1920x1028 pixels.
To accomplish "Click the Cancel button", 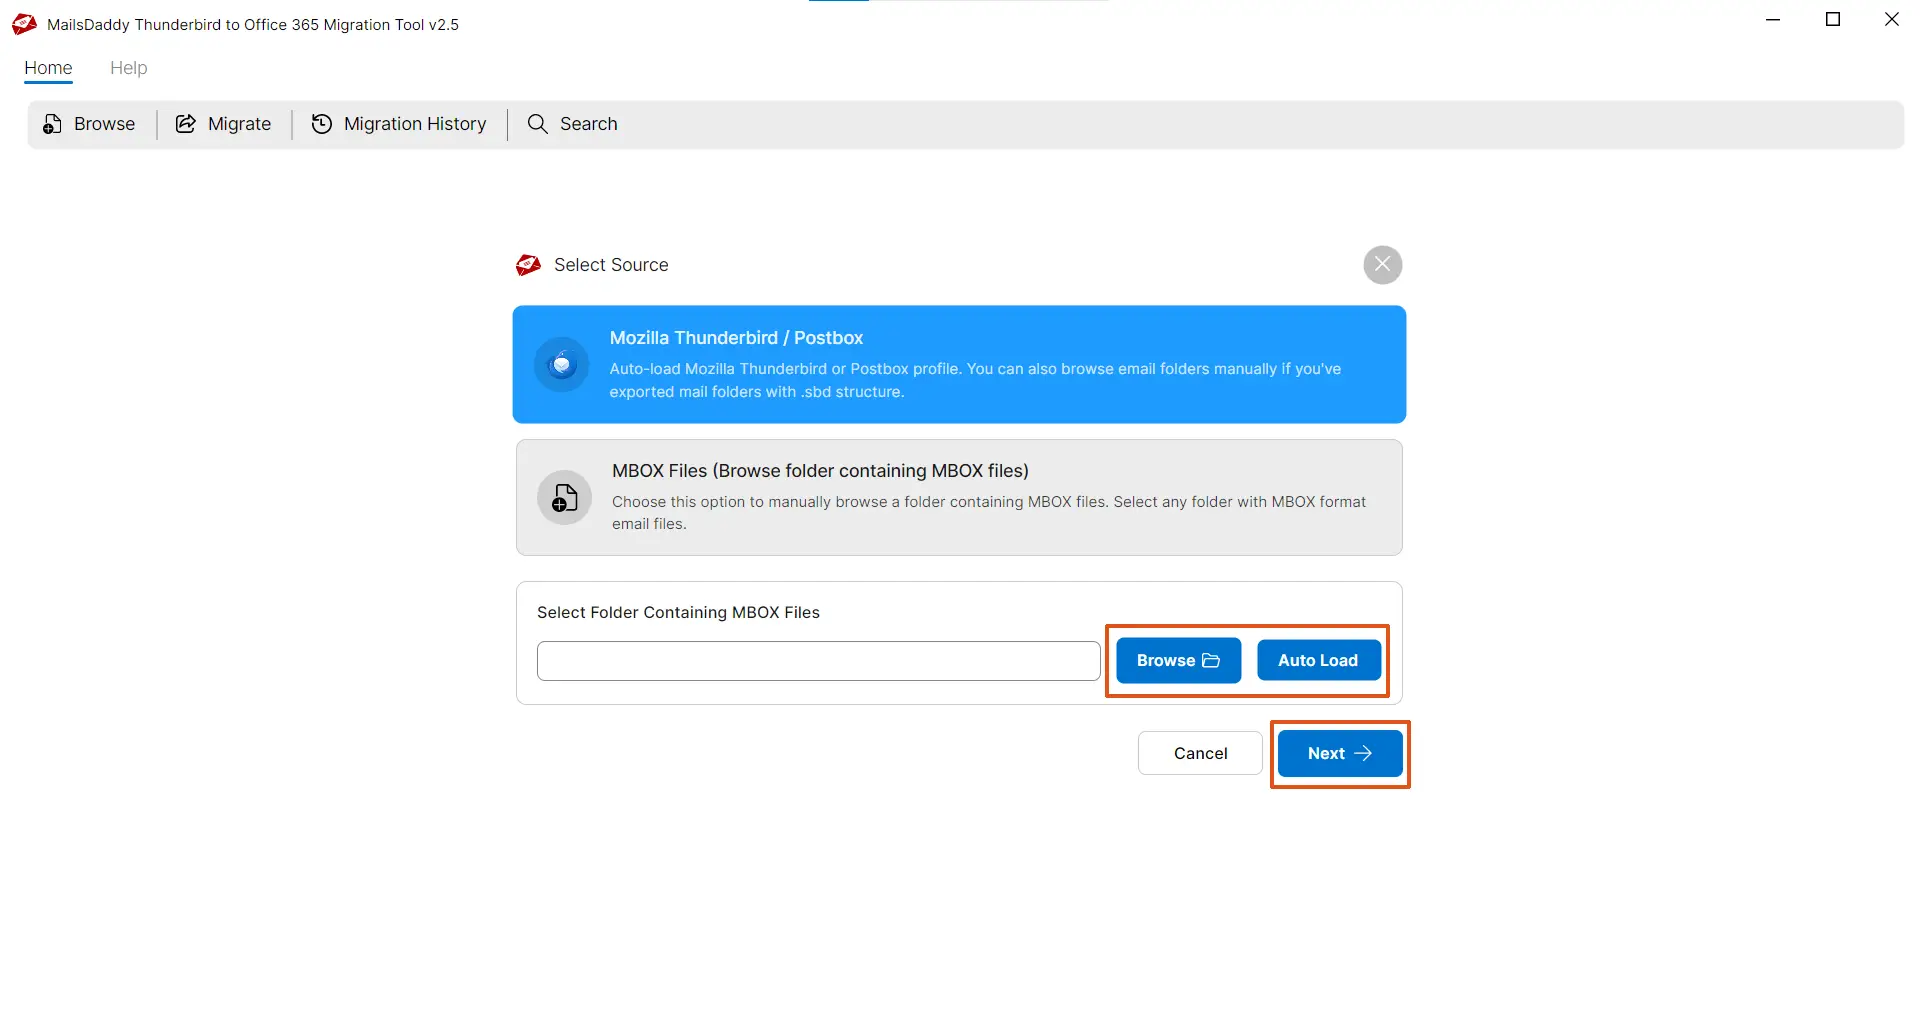I will click(x=1199, y=752).
